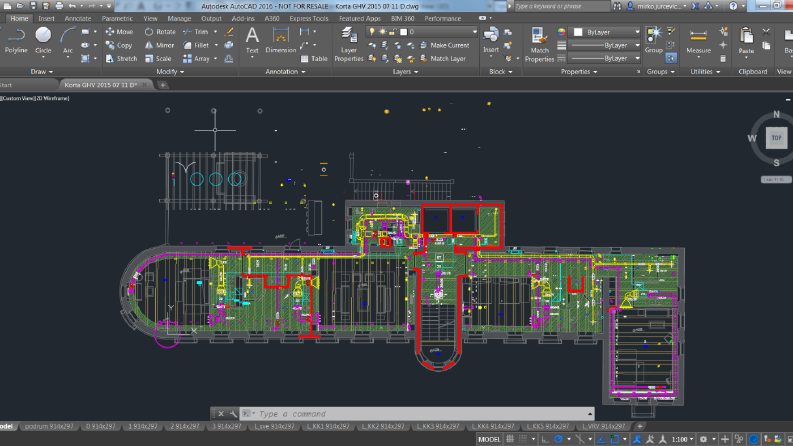793x446 pixels.
Task: Activate the Stretch tool
Action: [121, 59]
